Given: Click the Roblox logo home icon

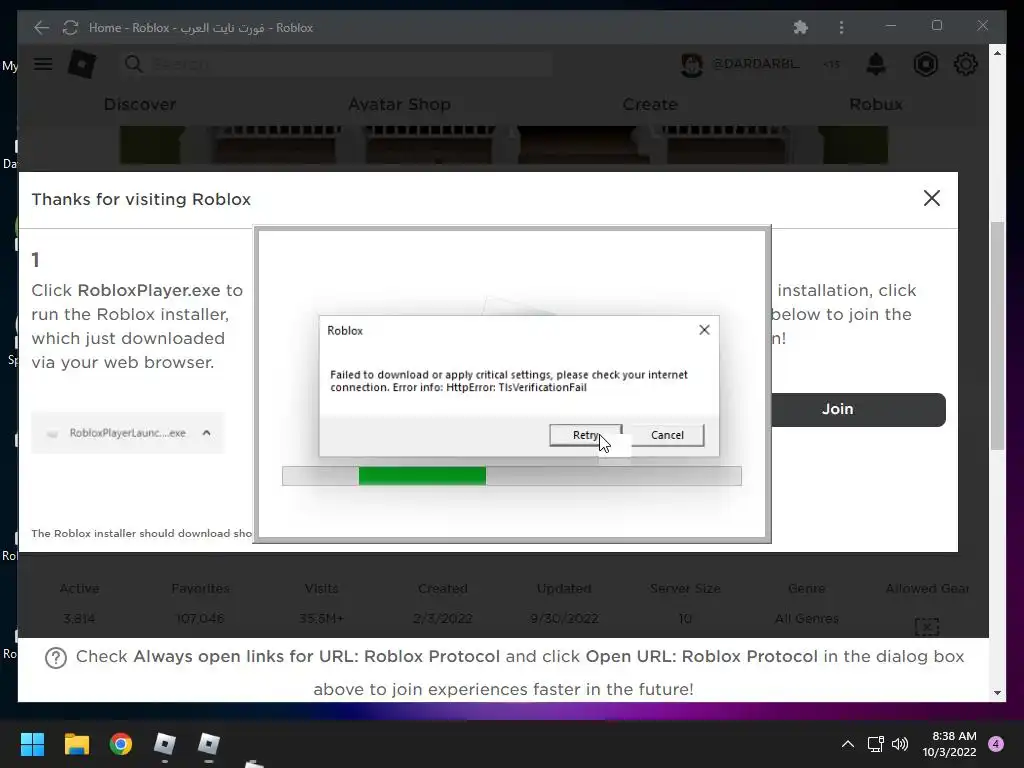Looking at the screenshot, I should [82, 64].
